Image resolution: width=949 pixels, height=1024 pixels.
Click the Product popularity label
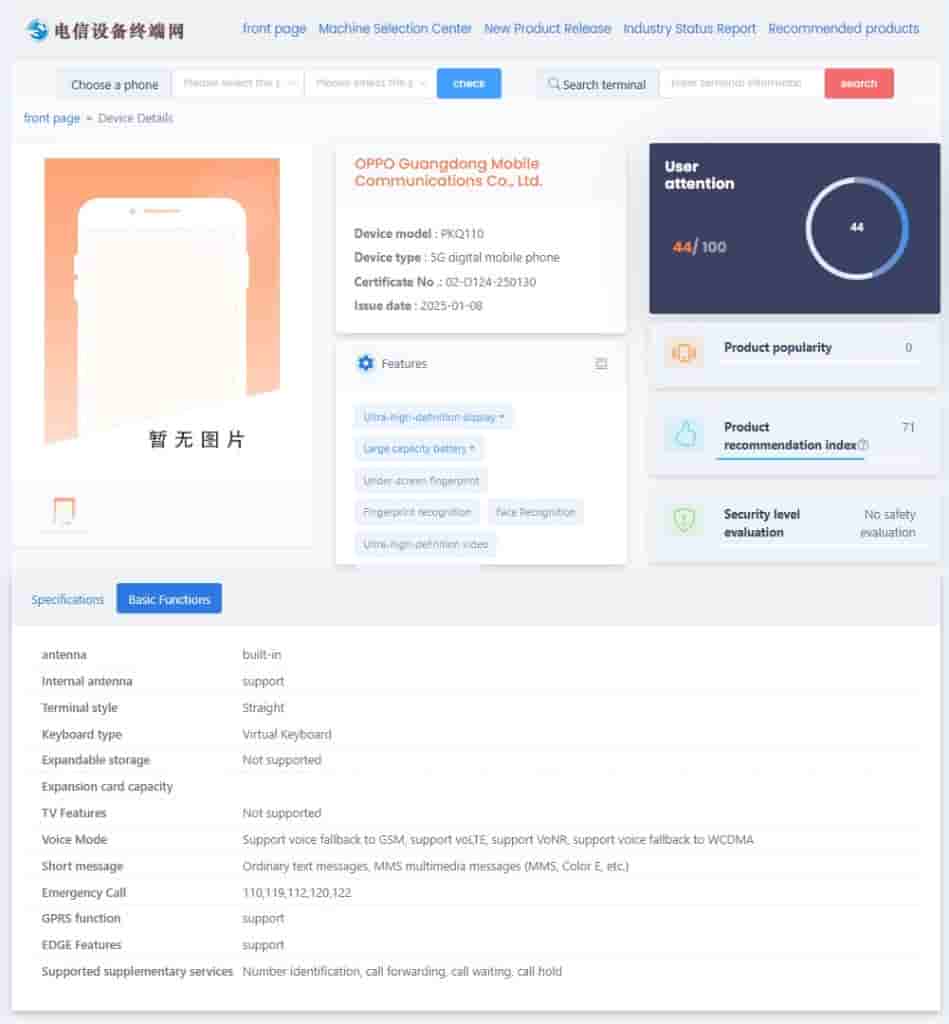(x=777, y=347)
